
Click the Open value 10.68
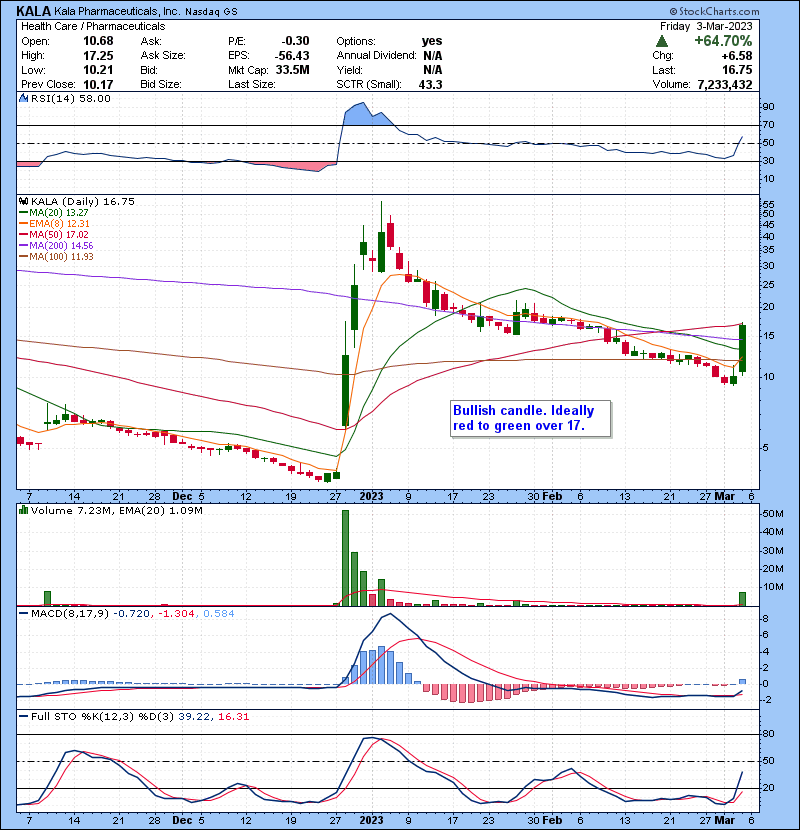[98, 41]
